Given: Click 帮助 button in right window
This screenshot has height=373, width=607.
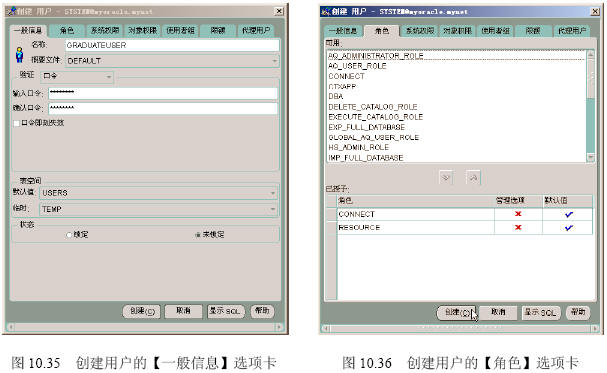Looking at the screenshot, I should (578, 313).
